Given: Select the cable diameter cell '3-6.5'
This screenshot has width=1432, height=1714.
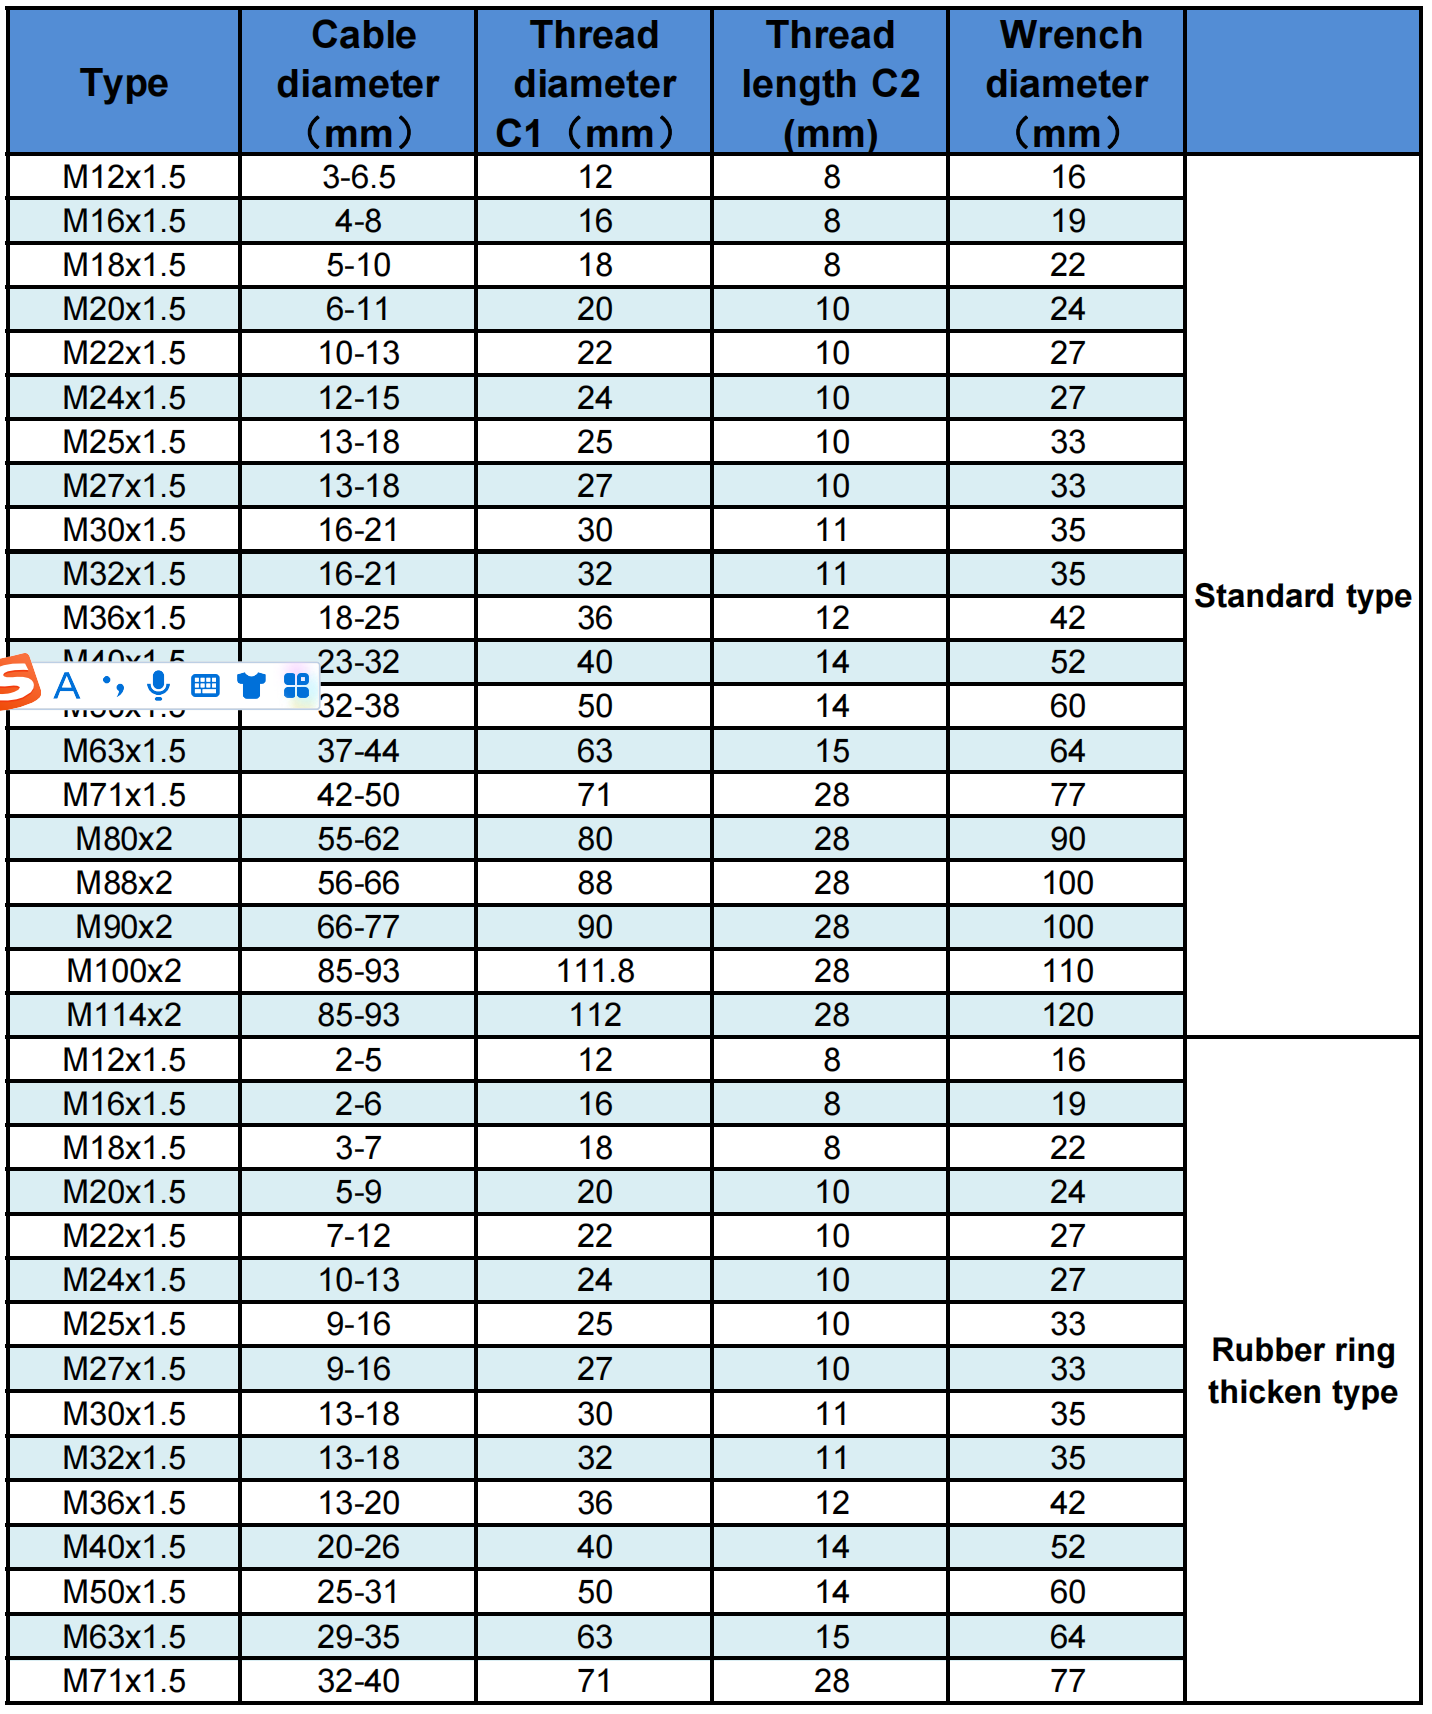Looking at the screenshot, I should pyautogui.click(x=358, y=177).
